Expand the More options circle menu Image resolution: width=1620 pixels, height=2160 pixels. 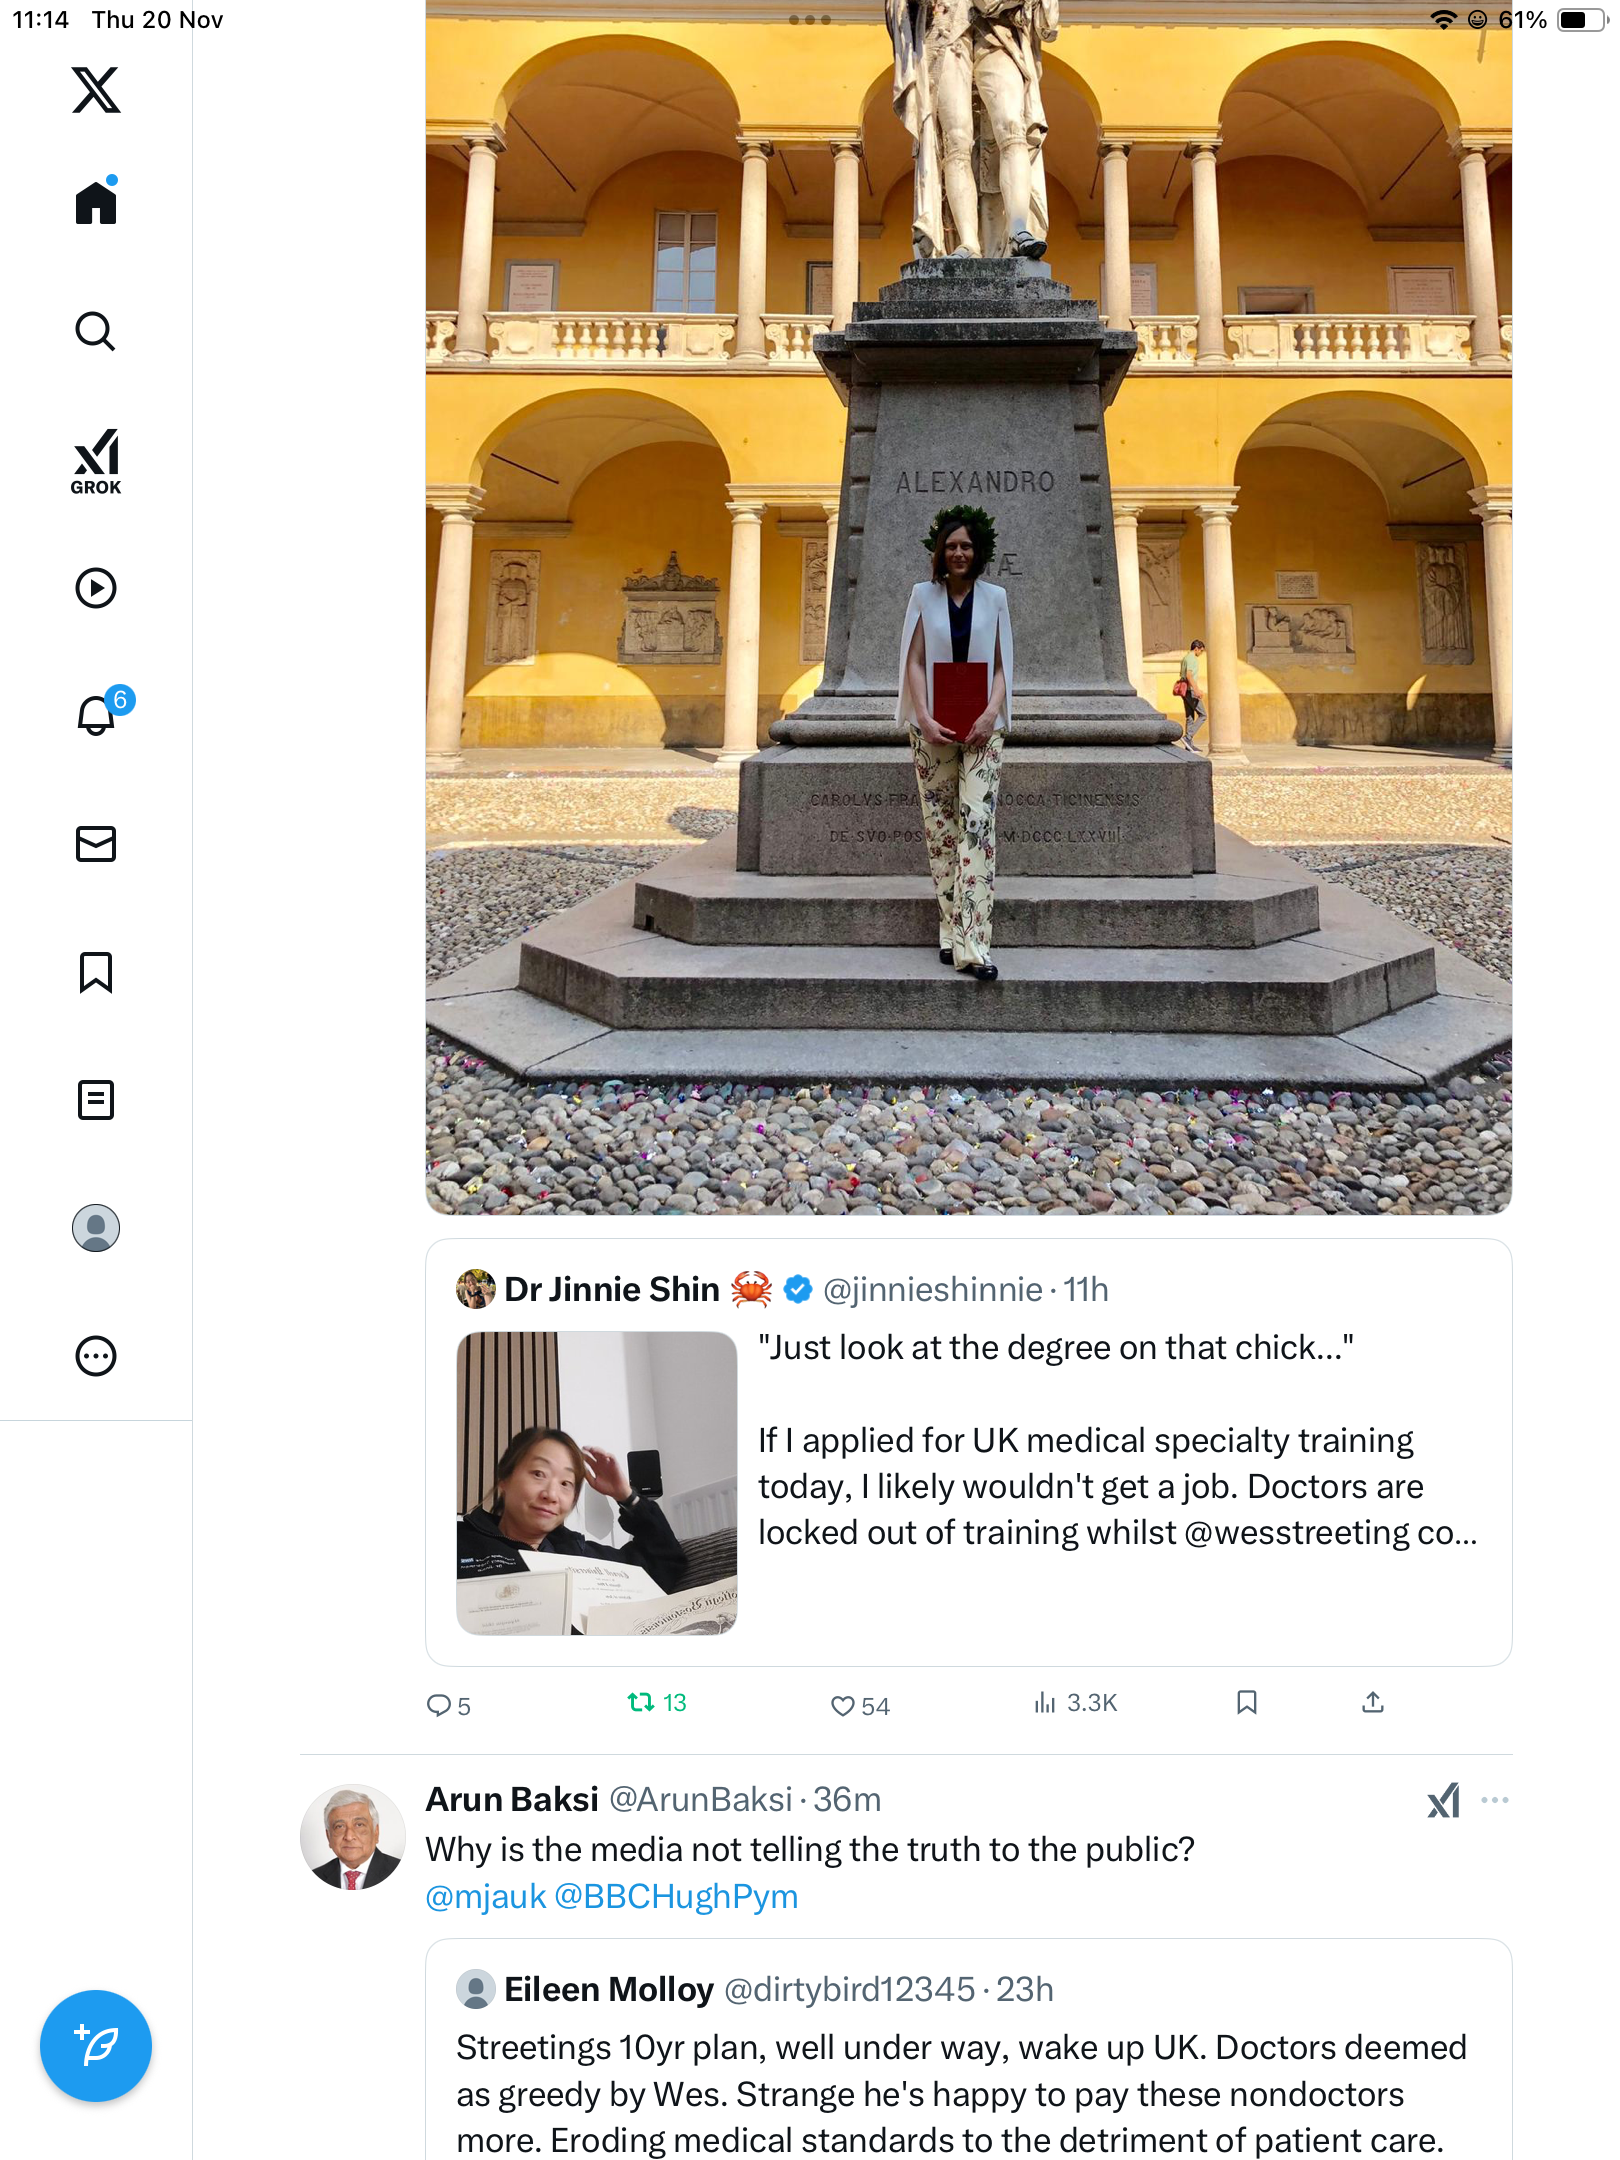tap(96, 1356)
